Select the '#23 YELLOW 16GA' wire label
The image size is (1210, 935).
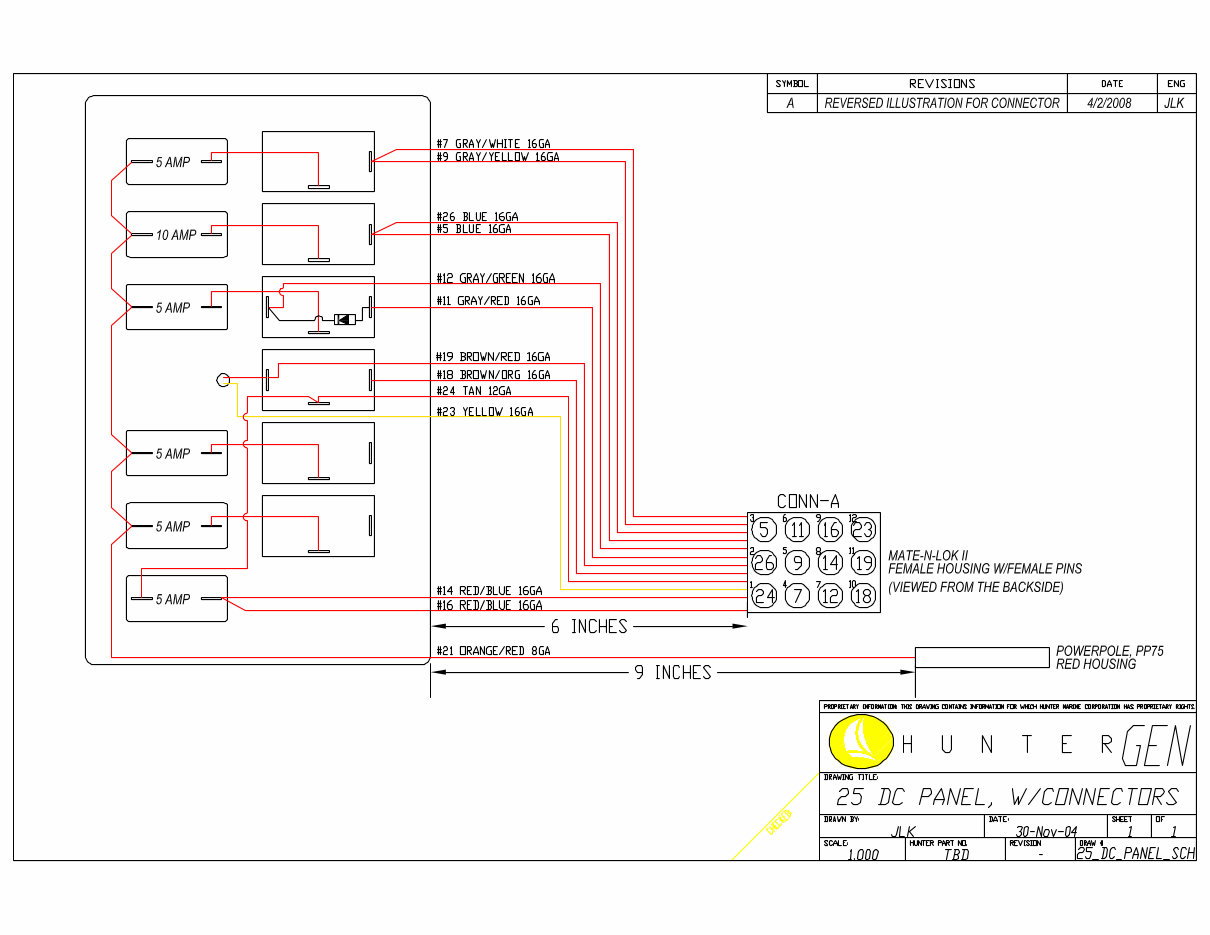click(x=484, y=411)
